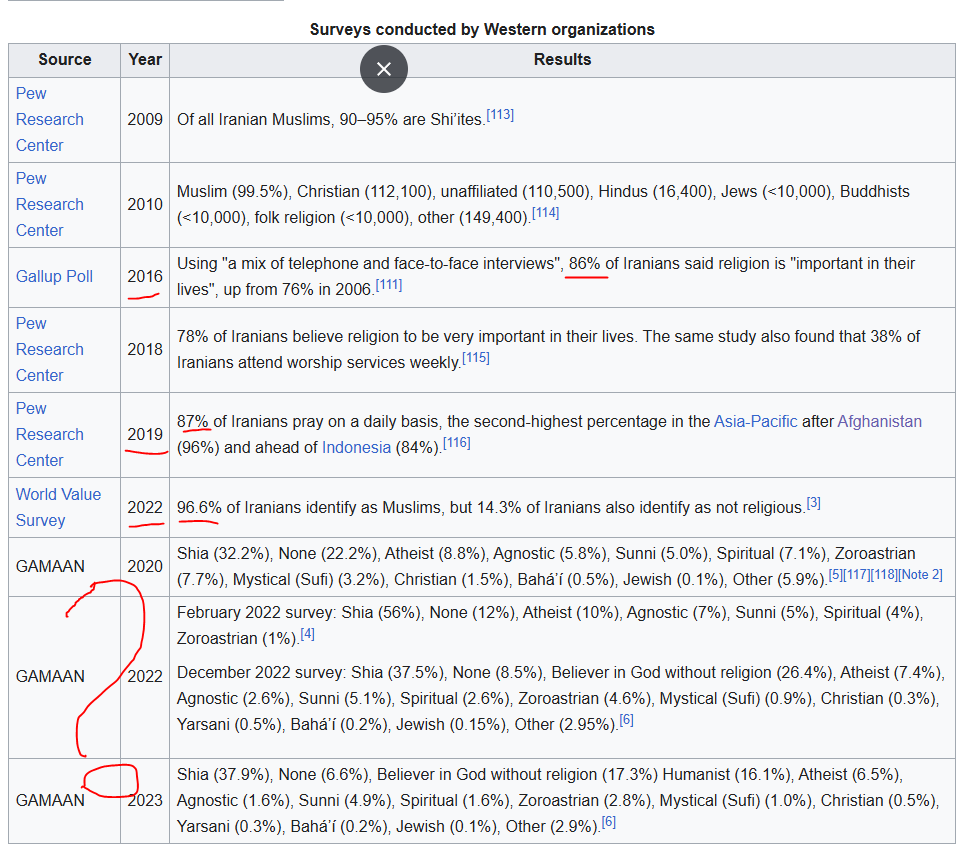Click the 2016 year cell
Screen dimensions: 966x853
point(145,277)
